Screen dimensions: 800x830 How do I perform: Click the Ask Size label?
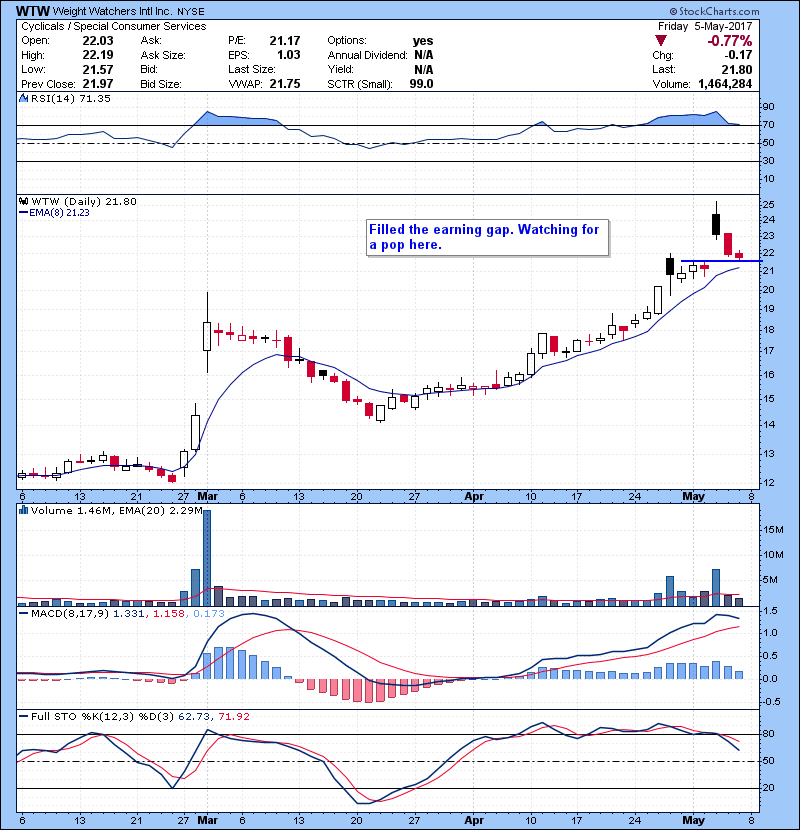click(x=163, y=55)
